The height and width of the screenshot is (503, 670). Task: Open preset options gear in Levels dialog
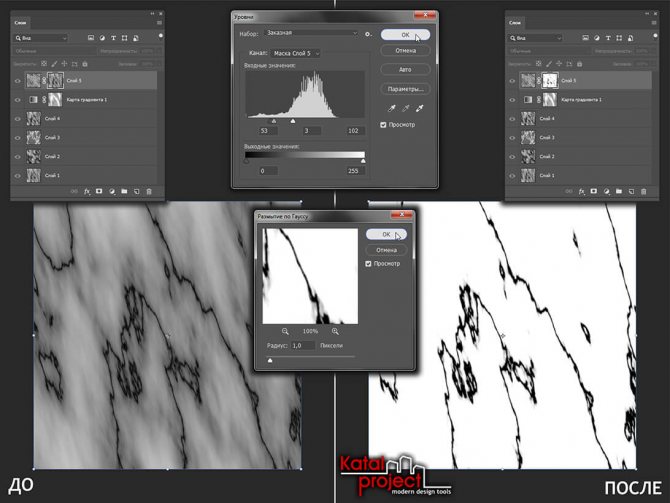(x=368, y=34)
